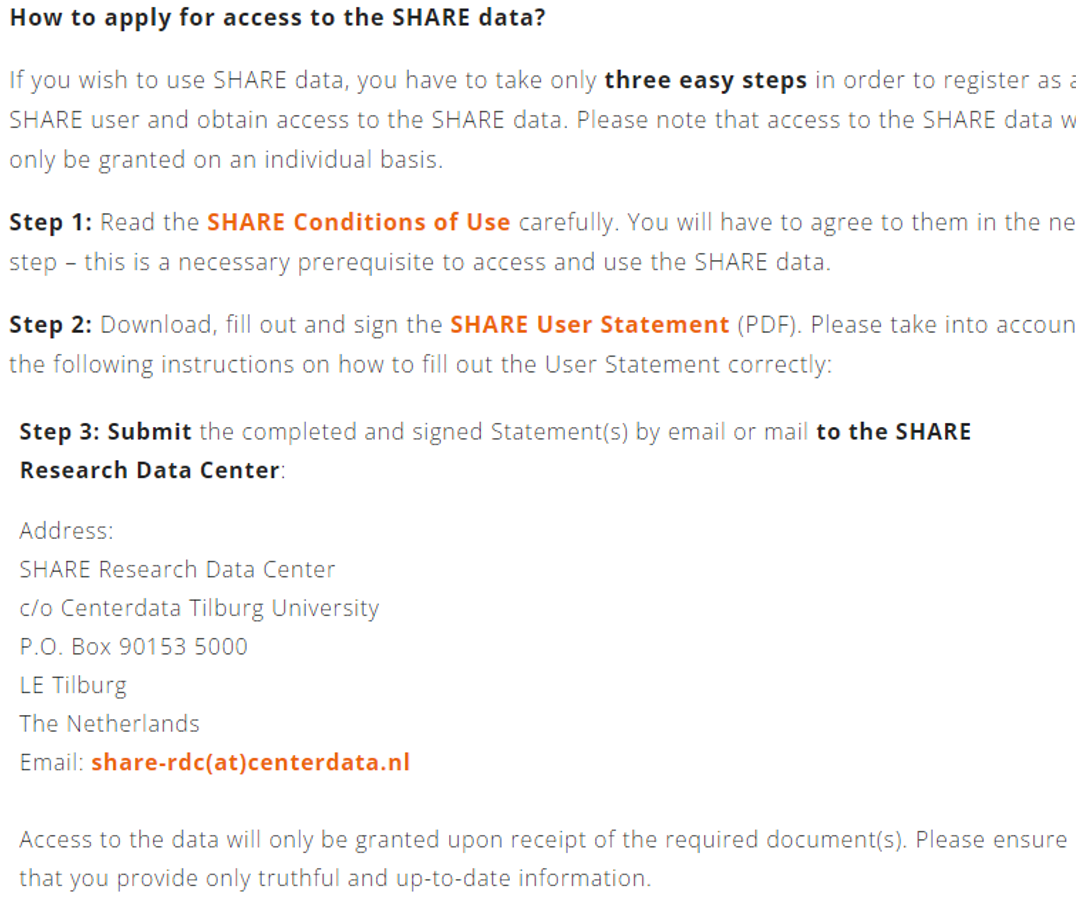Click the 'c/o Centerdata Tilburg University' line
This screenshot has width=1076, height=902.
pyautogui.click(x=199, y=608)
